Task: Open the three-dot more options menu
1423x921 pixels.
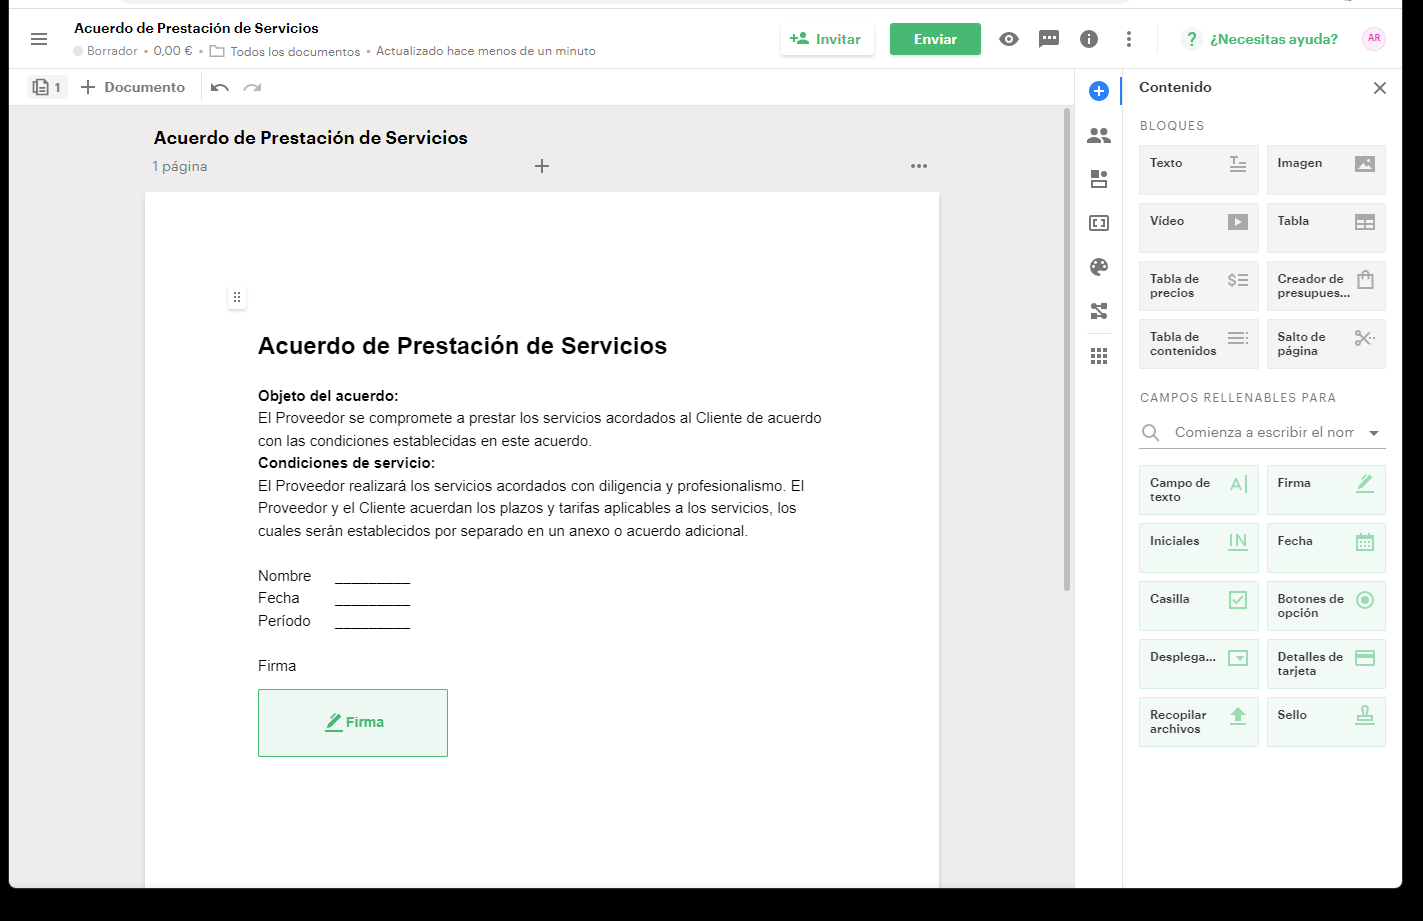Action: pyautogui.click(x=1129, y=39)
